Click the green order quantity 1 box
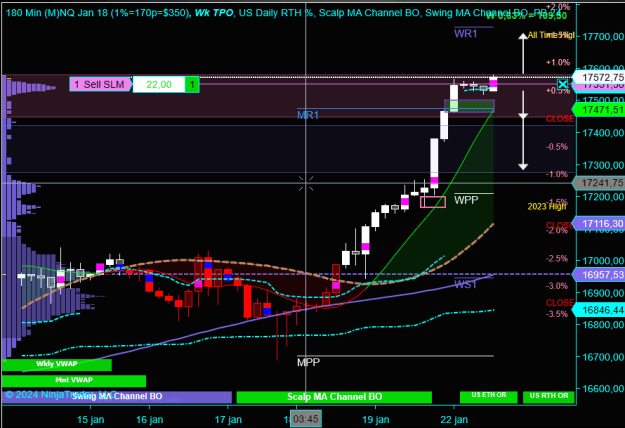This screenshot has width=625, height=428. coord(192,84)
